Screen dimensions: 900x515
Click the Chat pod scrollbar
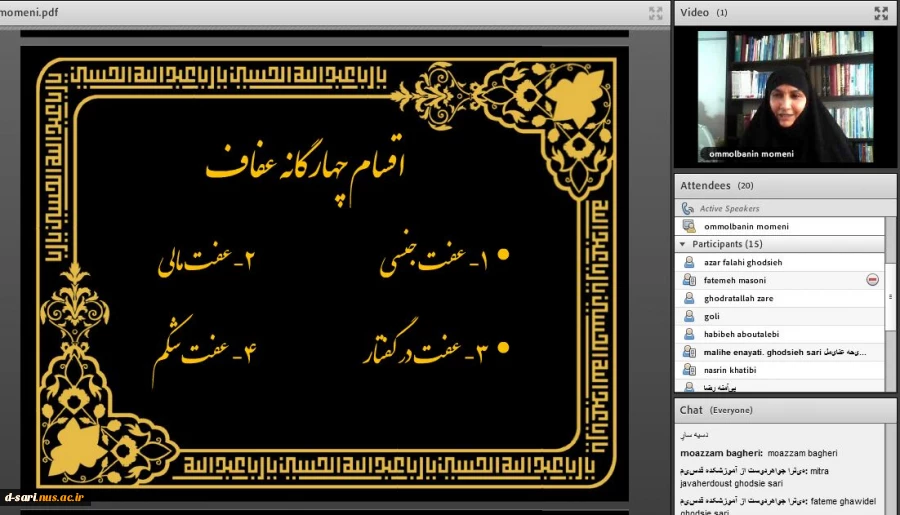(x=890, y=469)
